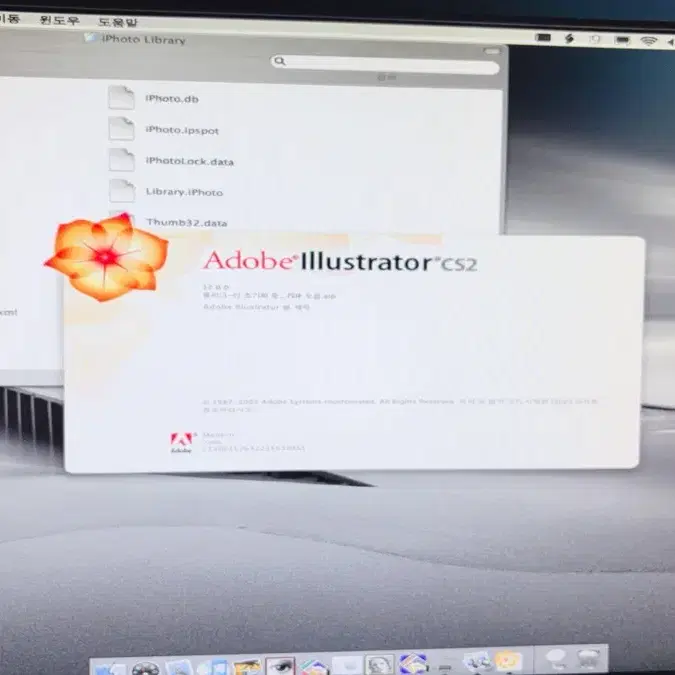This screenshot has height=675, width=675.
Task: Click the file name iPhotoLock.data
Action: point(189,161)
